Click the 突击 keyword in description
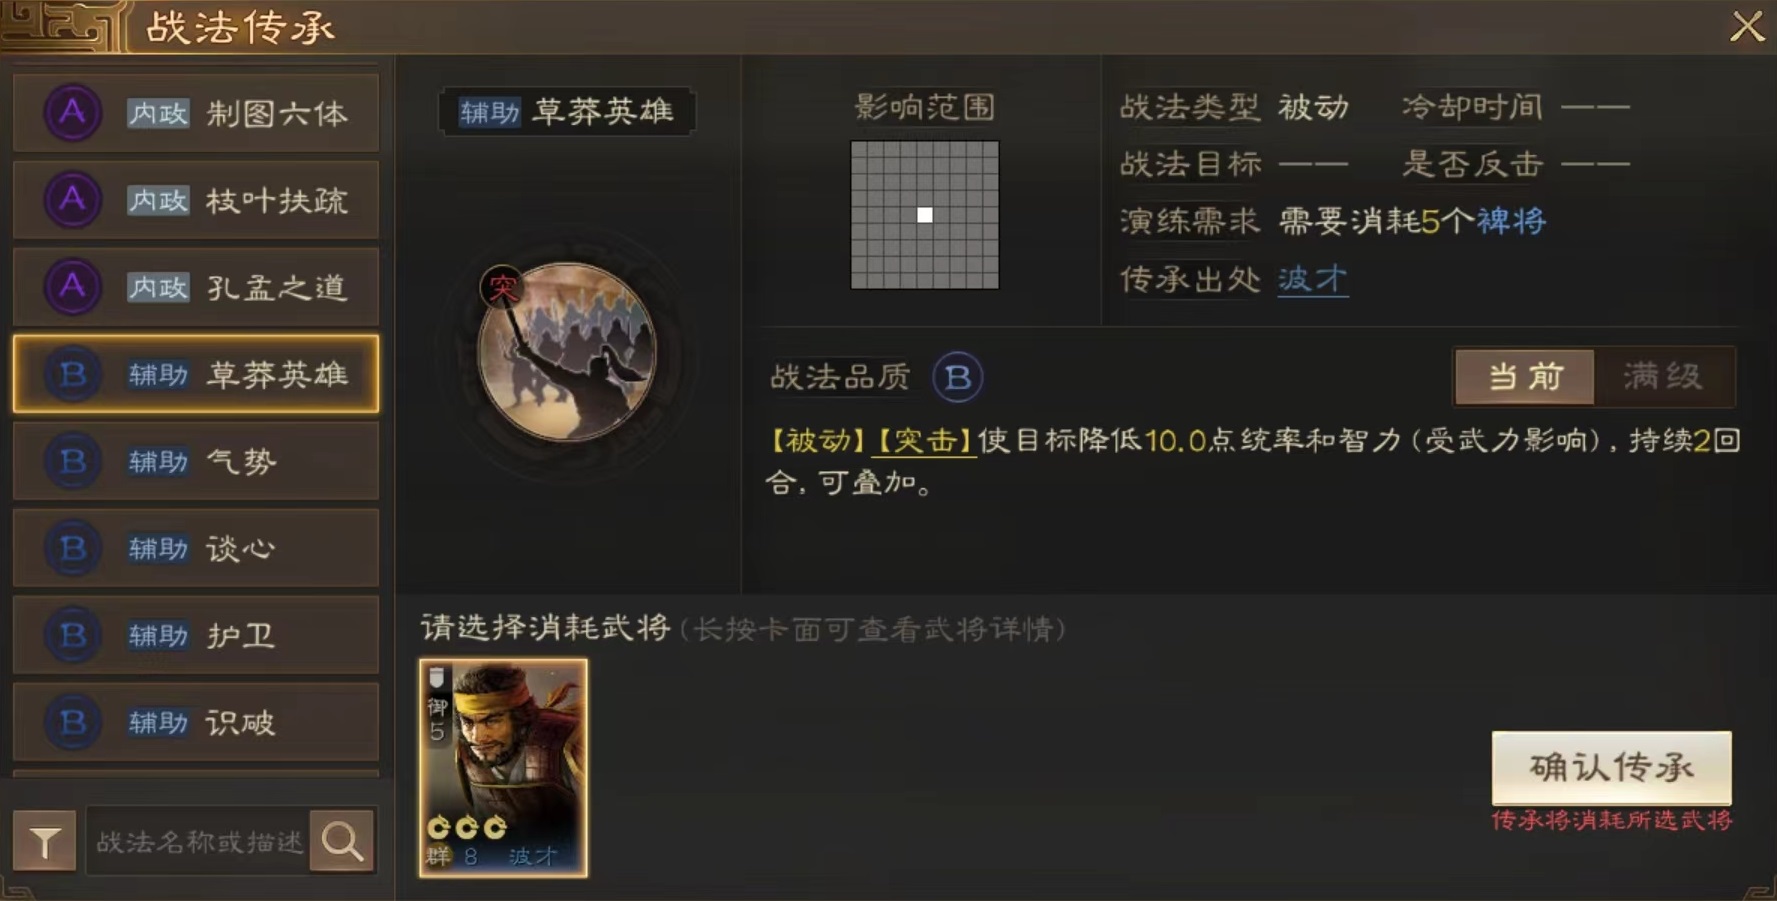Viewport: 1777px width, 901px height. [923, 441]
